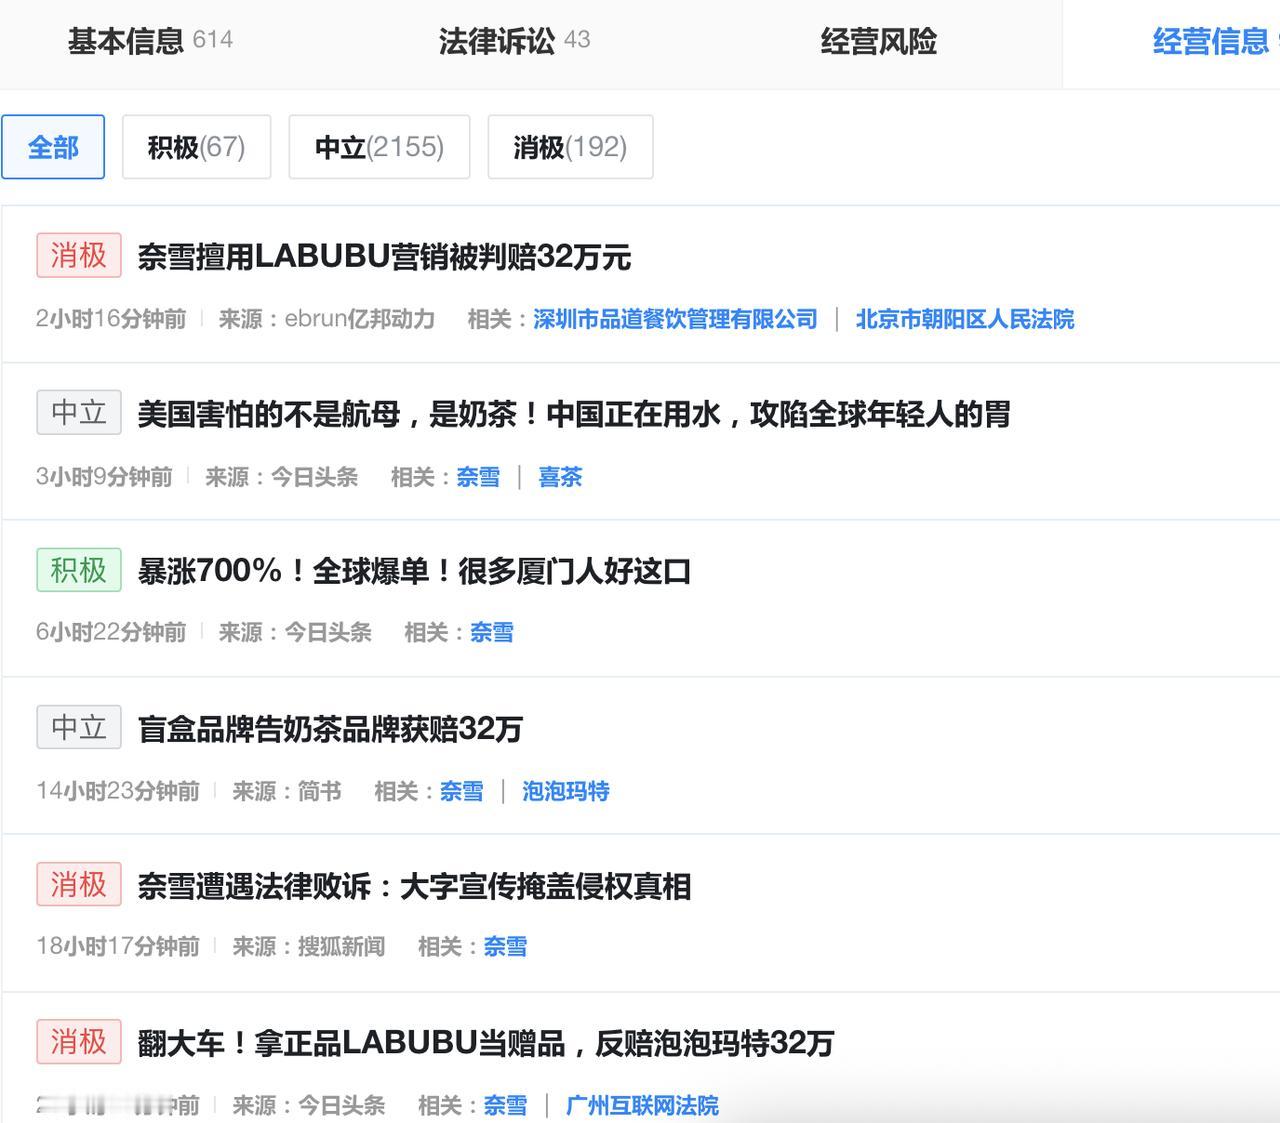Screen dimensions: 1280x1123
Task: Click 中立 tag on 美国害怕 headline
Action: (x=79, y=412)
